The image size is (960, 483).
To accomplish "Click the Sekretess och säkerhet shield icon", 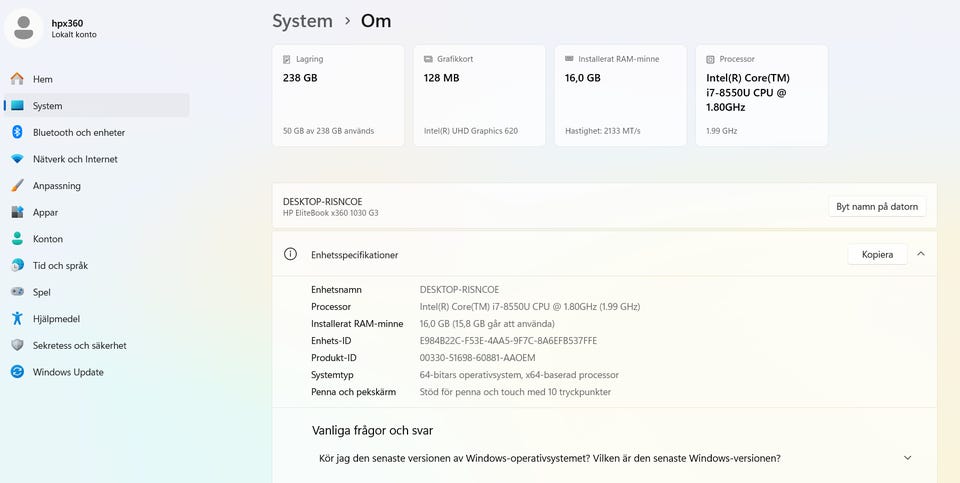I will 17,345.
